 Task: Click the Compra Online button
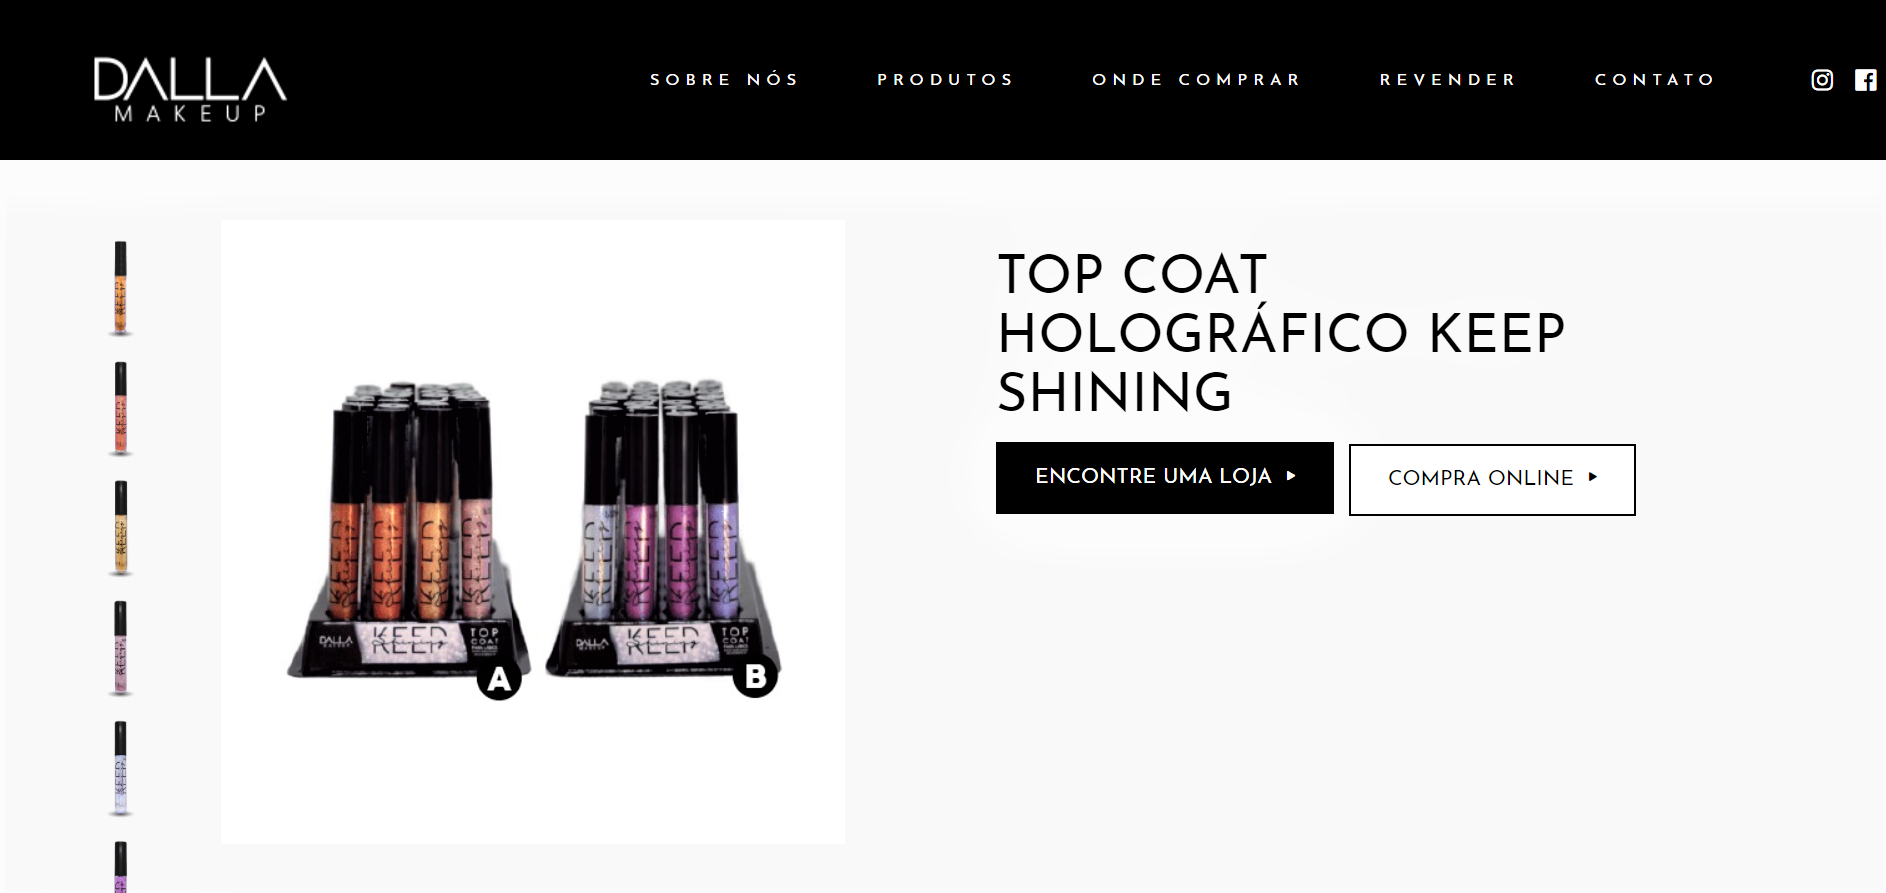(x=1492, y=480)
